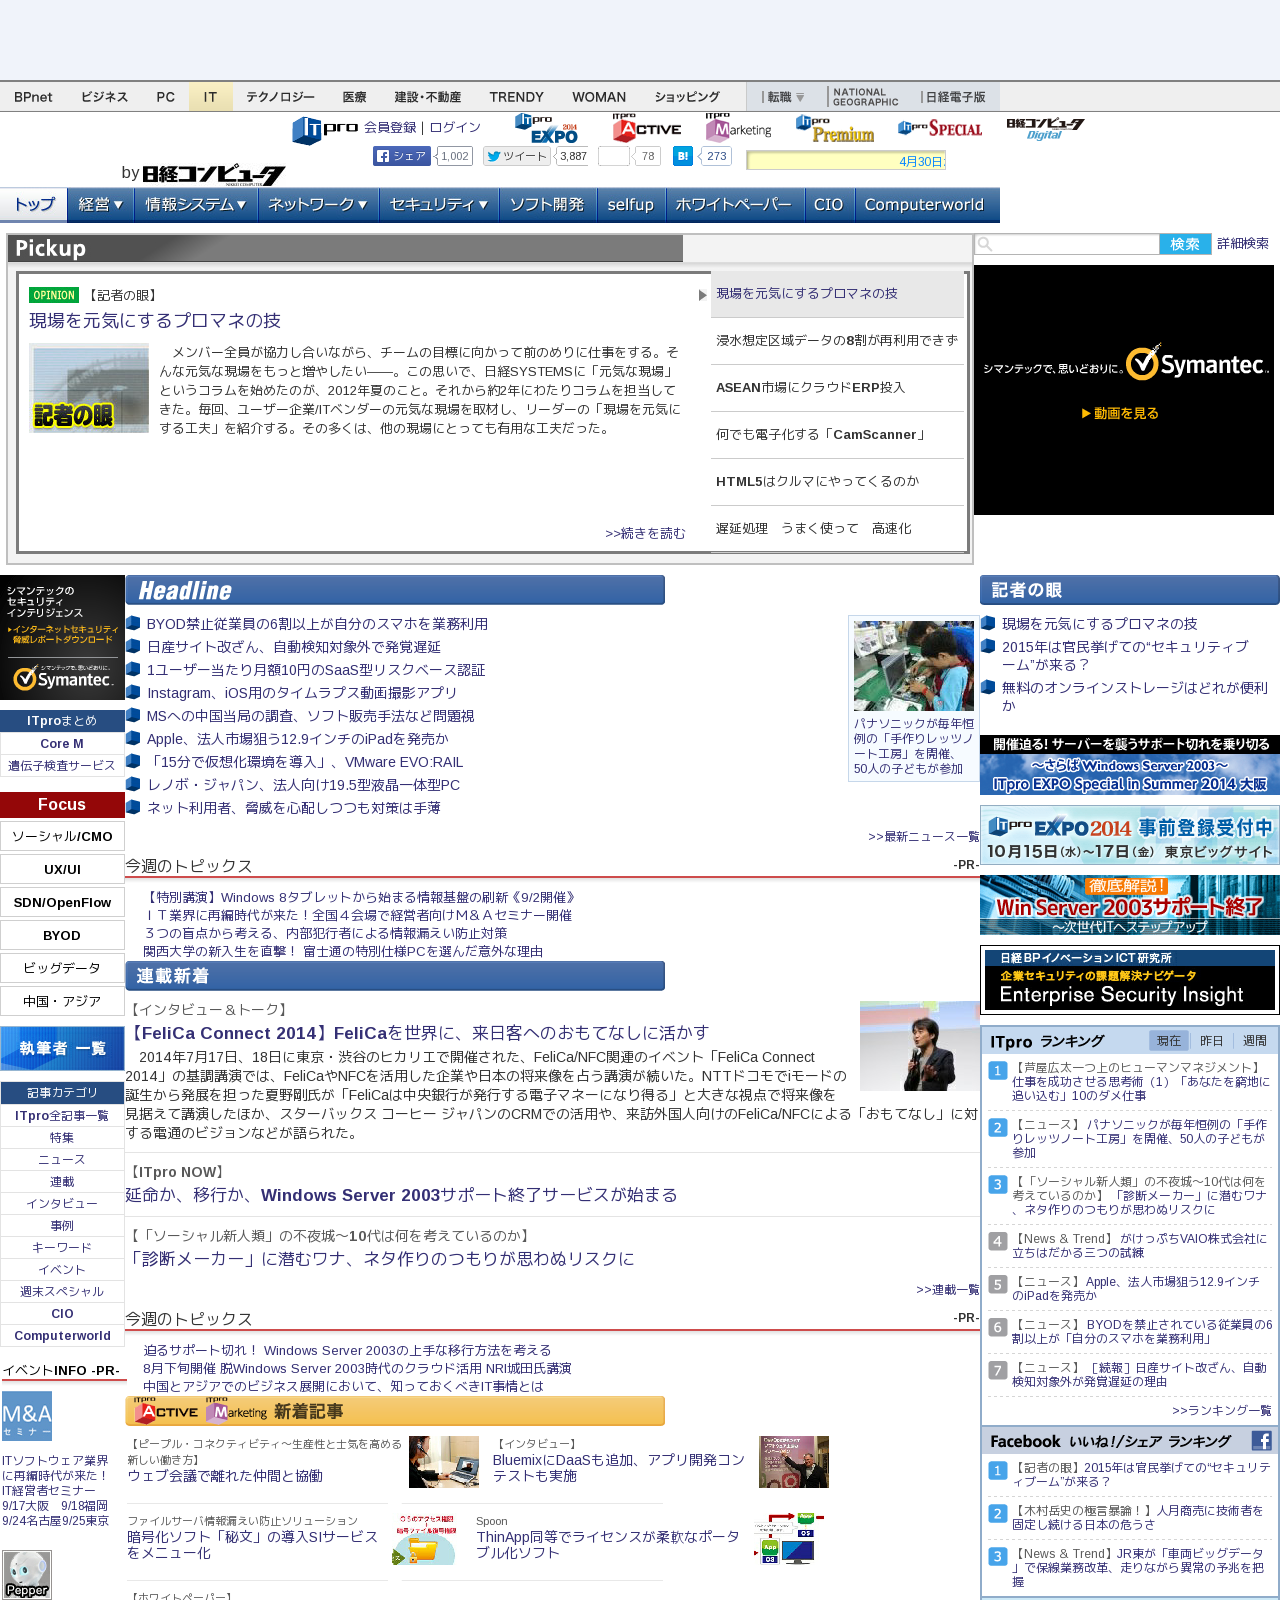Open the ITpro Premium logo

[835, 129]
